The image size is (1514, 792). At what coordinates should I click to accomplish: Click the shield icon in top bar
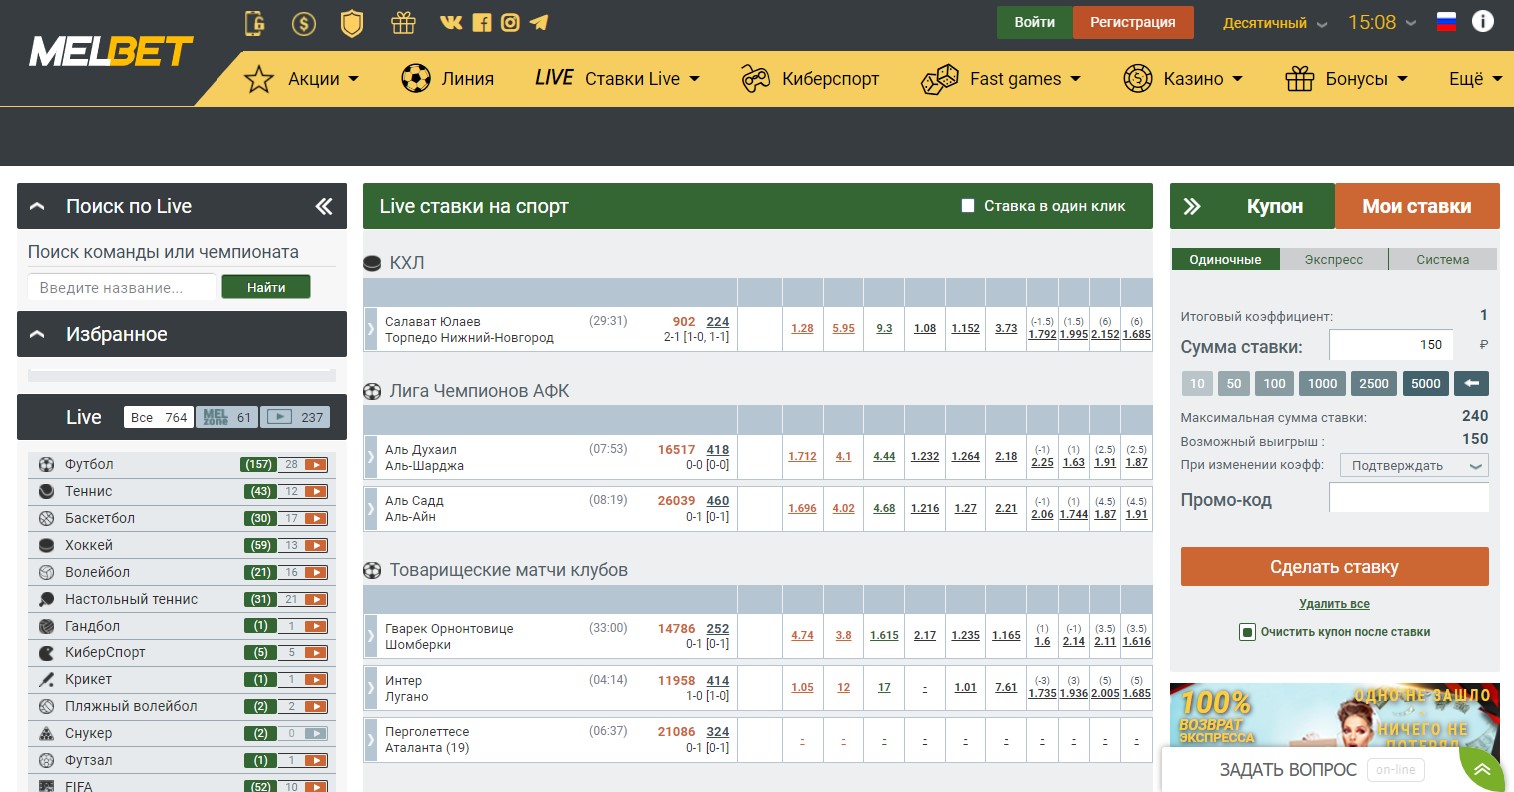352,23
